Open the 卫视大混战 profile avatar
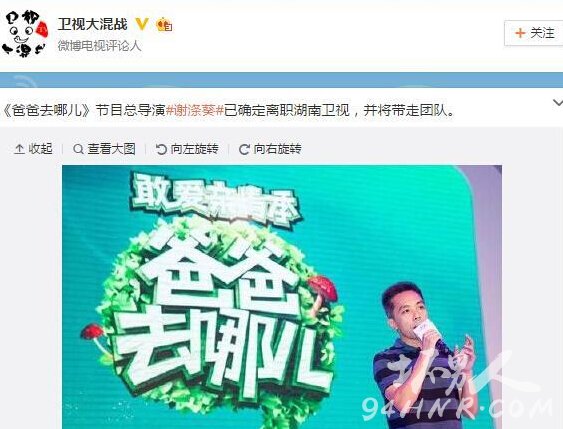This screenshot has height=429, width=563. pos(24,33)
